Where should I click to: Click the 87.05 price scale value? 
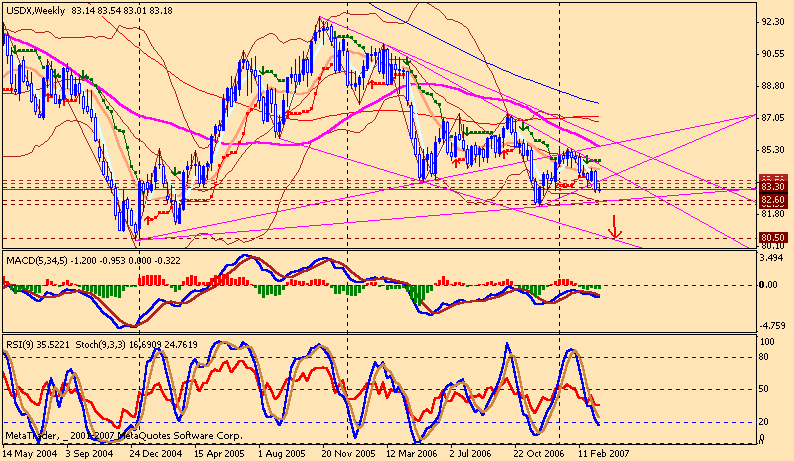point(773,118)
